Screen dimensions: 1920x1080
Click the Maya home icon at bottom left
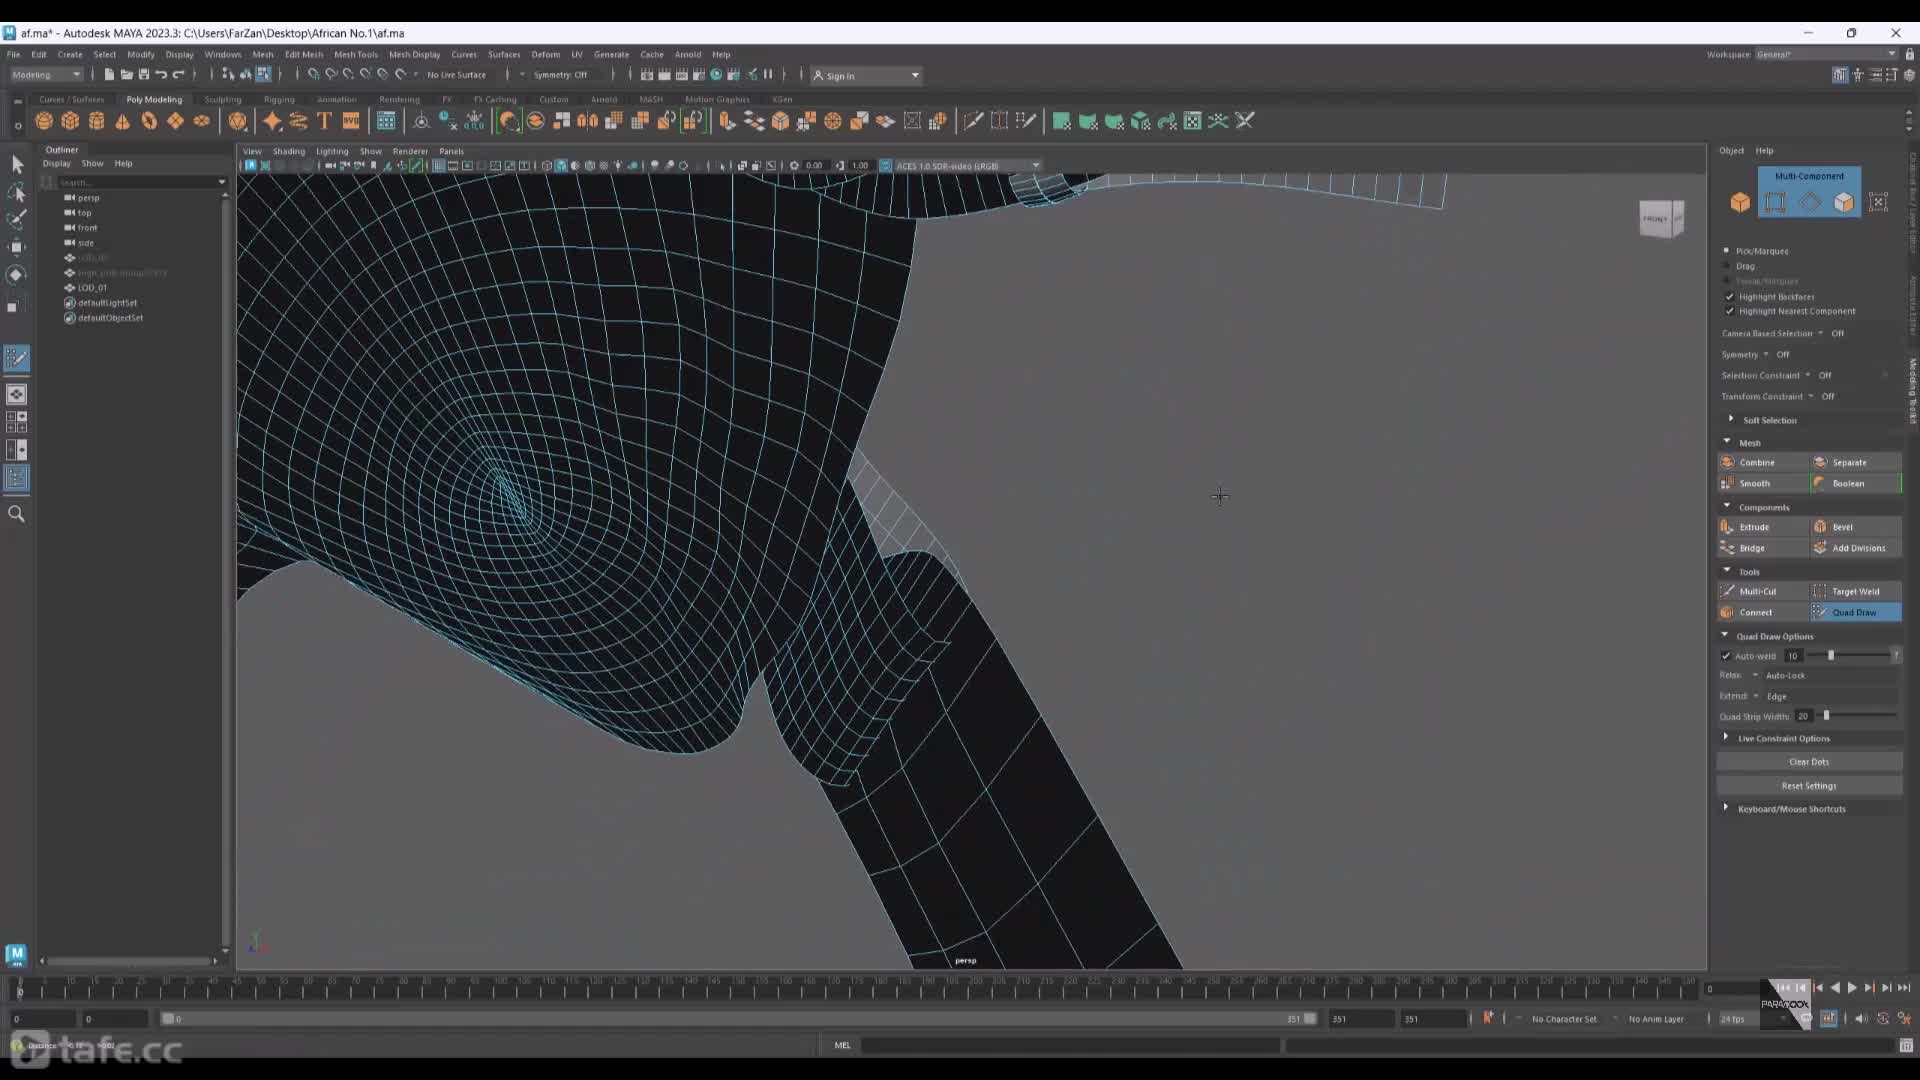tap(16, 955)
